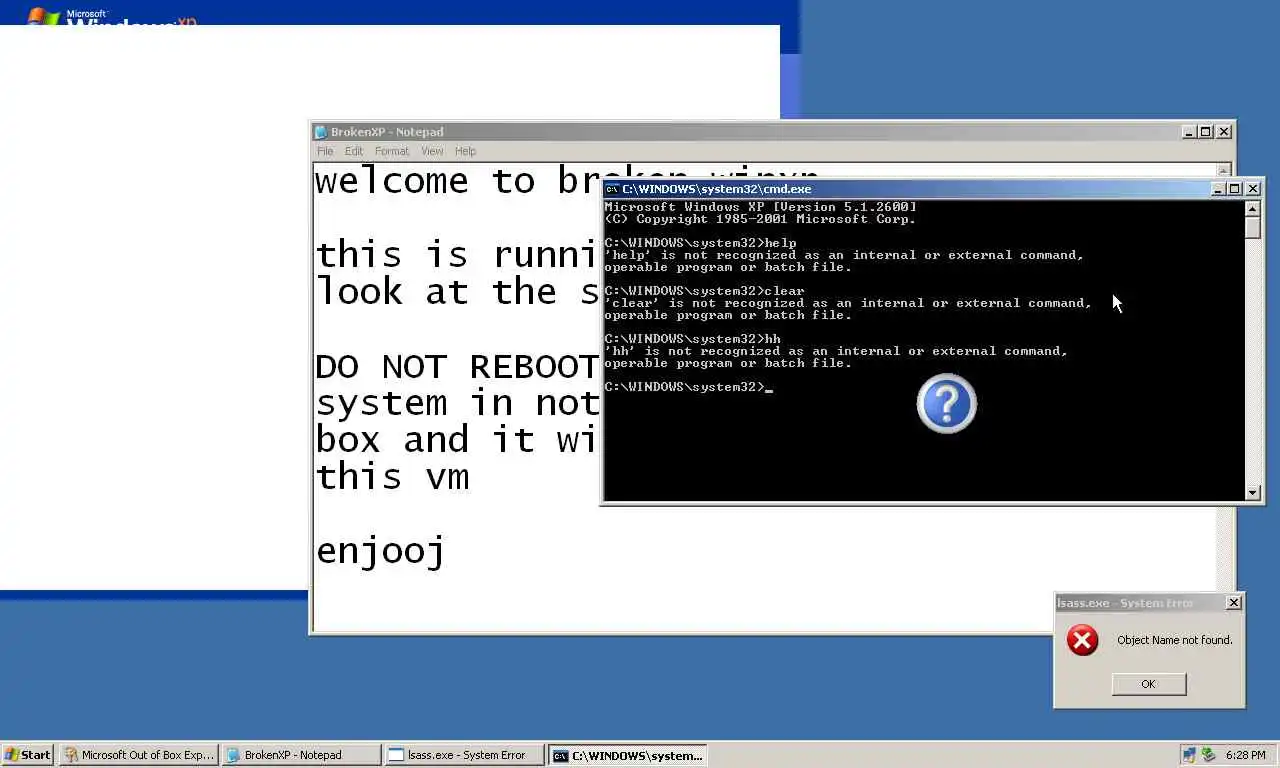Click the green tray icon beside the clock
Image resolution: width=1280 pixels, height=768 pixels.
(1208, 755)
